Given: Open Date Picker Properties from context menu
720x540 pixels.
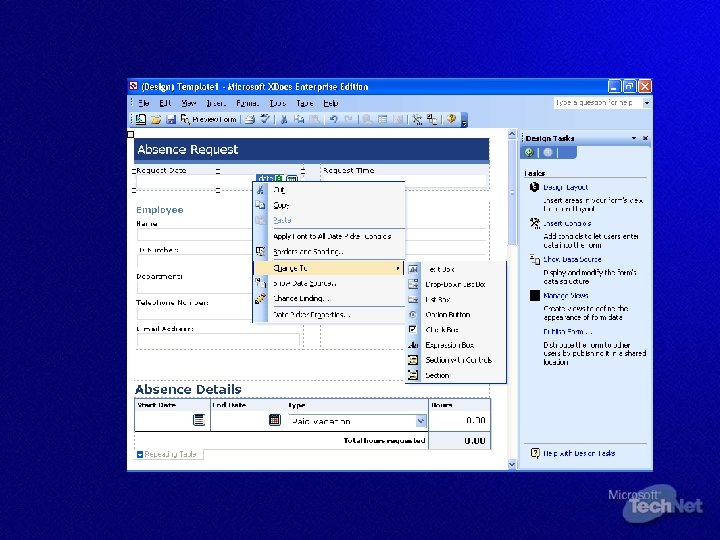Looking at the screenshot, I should pyautogui.click(x=329, y=315).
